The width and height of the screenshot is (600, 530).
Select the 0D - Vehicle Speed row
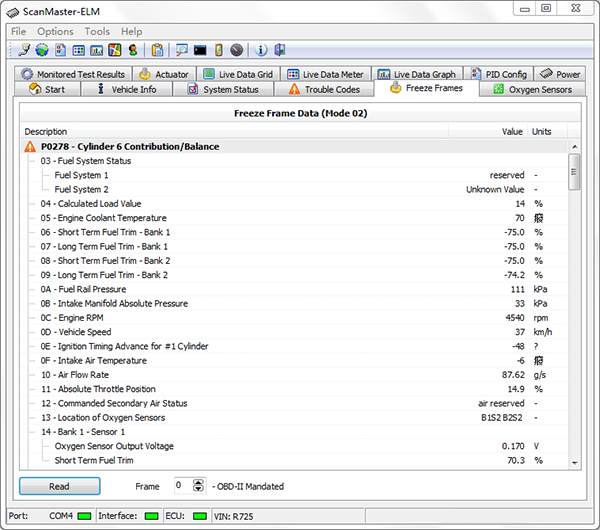tap(294, 332)
